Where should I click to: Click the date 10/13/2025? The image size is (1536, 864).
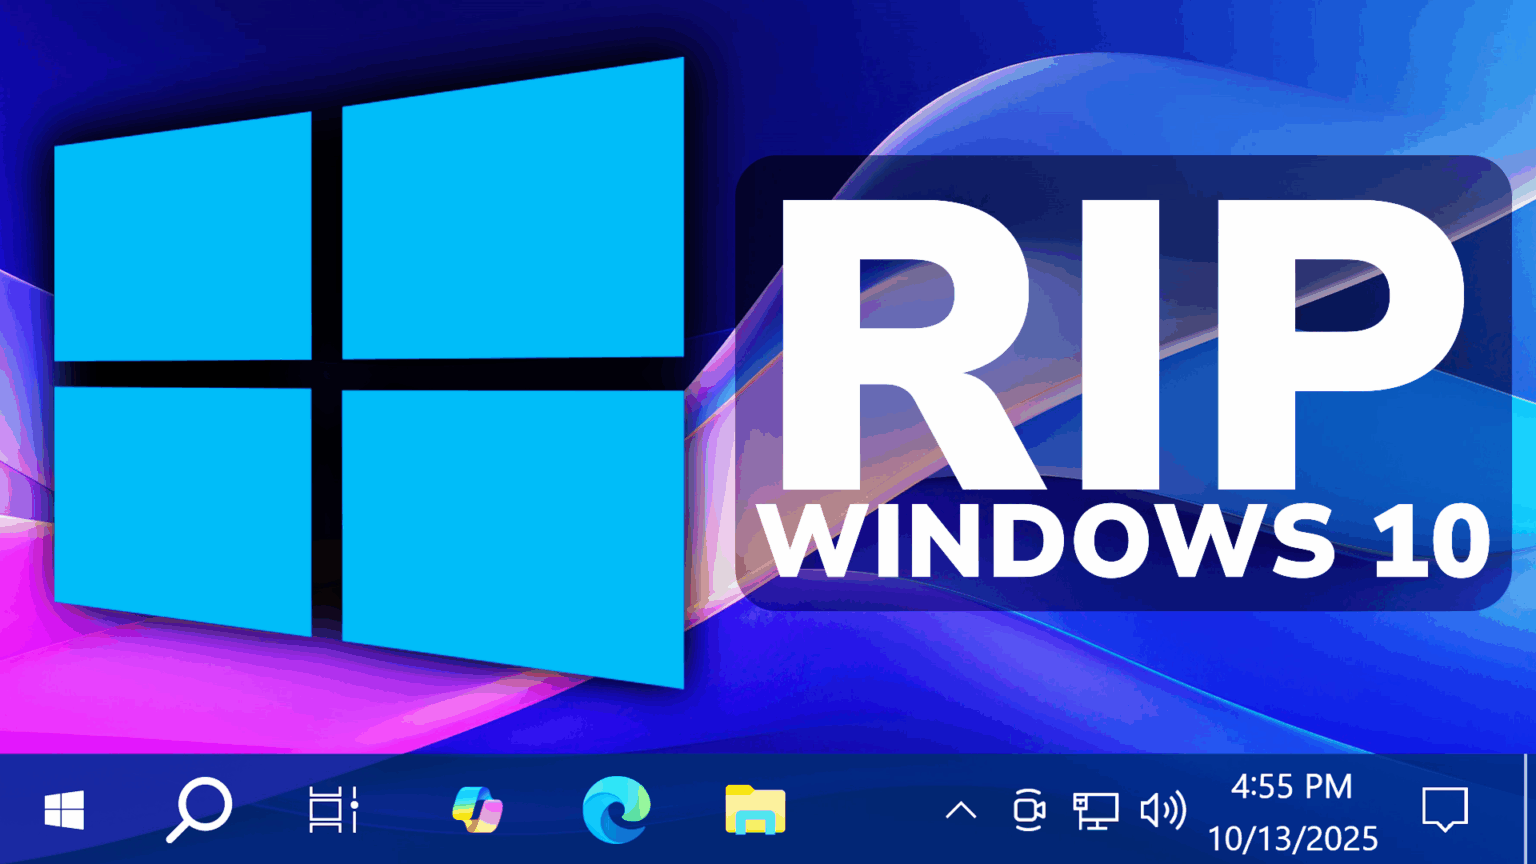(x=1293, y=838)
